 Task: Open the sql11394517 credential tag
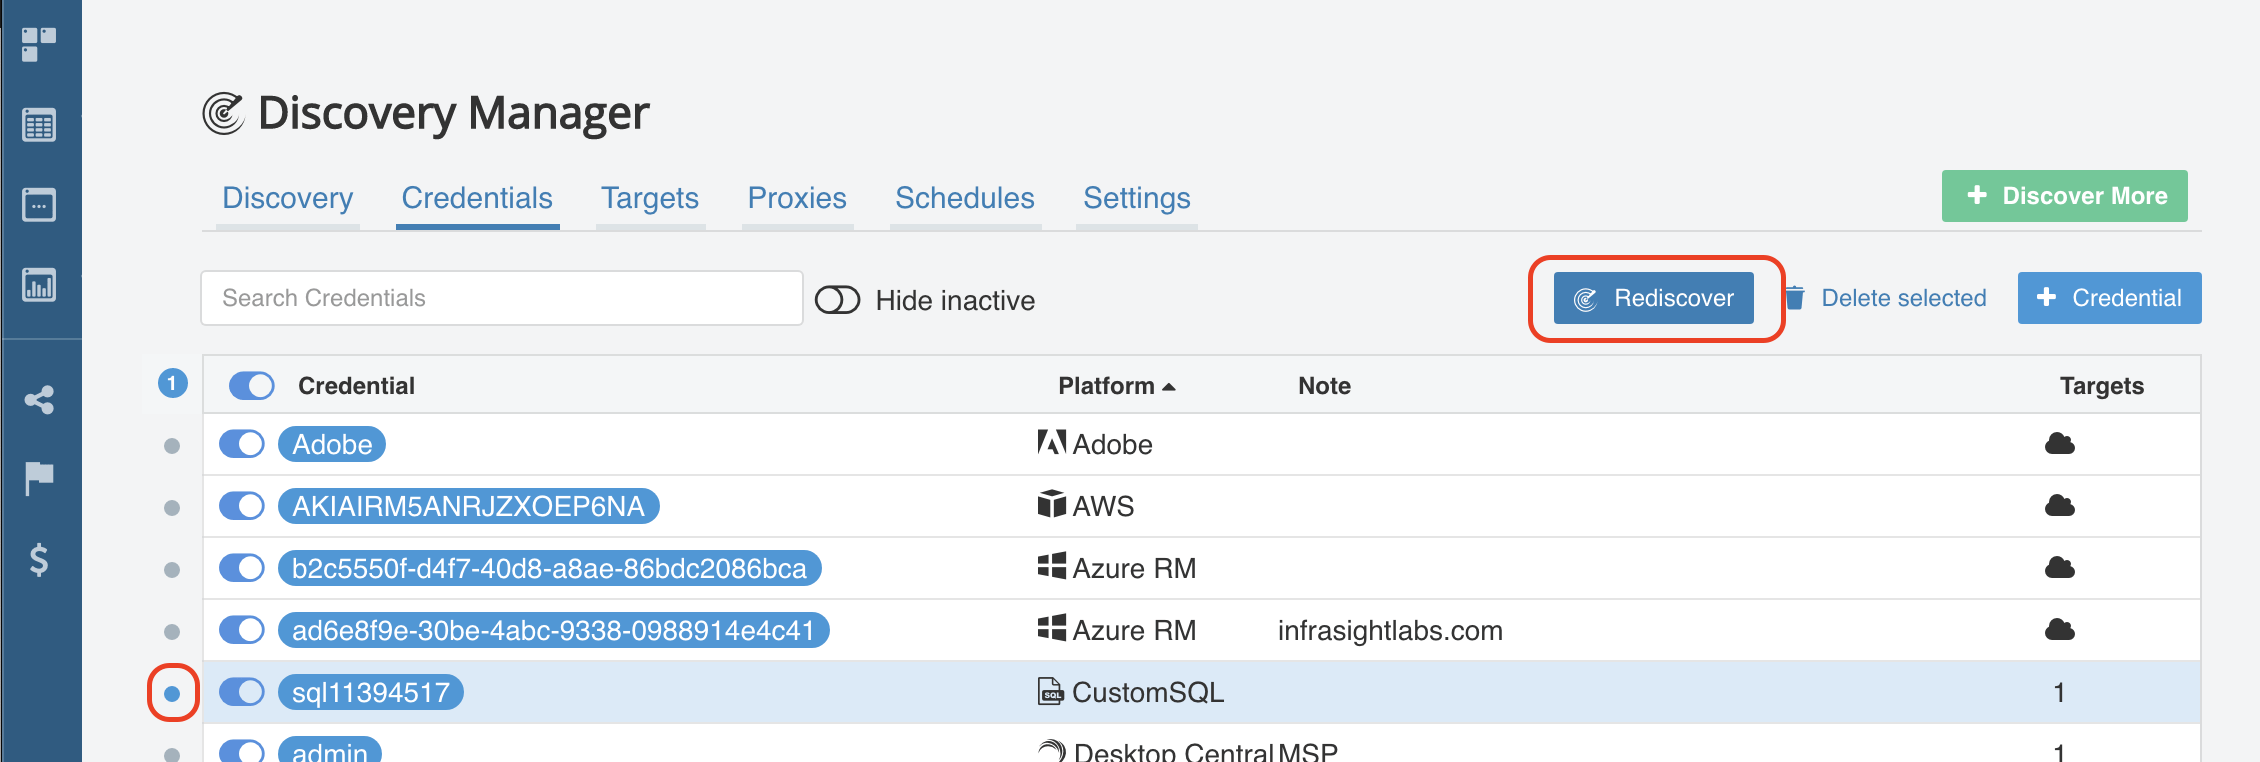coord(371,692)
